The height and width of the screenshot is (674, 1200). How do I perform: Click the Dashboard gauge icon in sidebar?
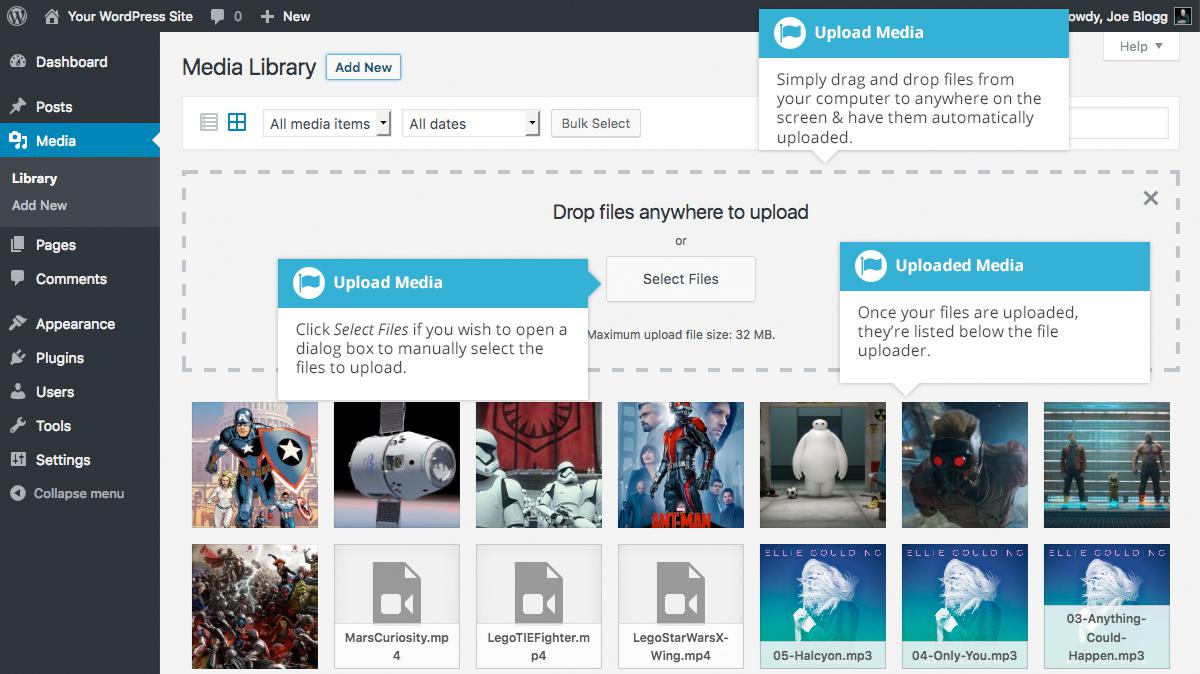[18, 62]
